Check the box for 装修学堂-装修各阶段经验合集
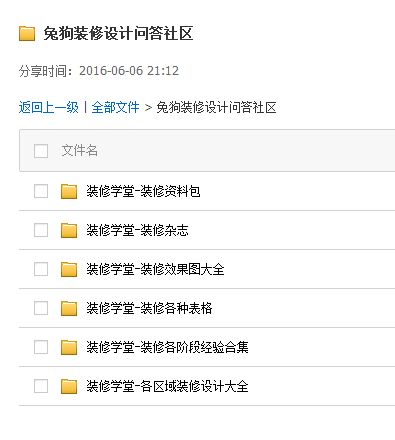The width and height of the screenshot is (395, 440). coord(41,347)
